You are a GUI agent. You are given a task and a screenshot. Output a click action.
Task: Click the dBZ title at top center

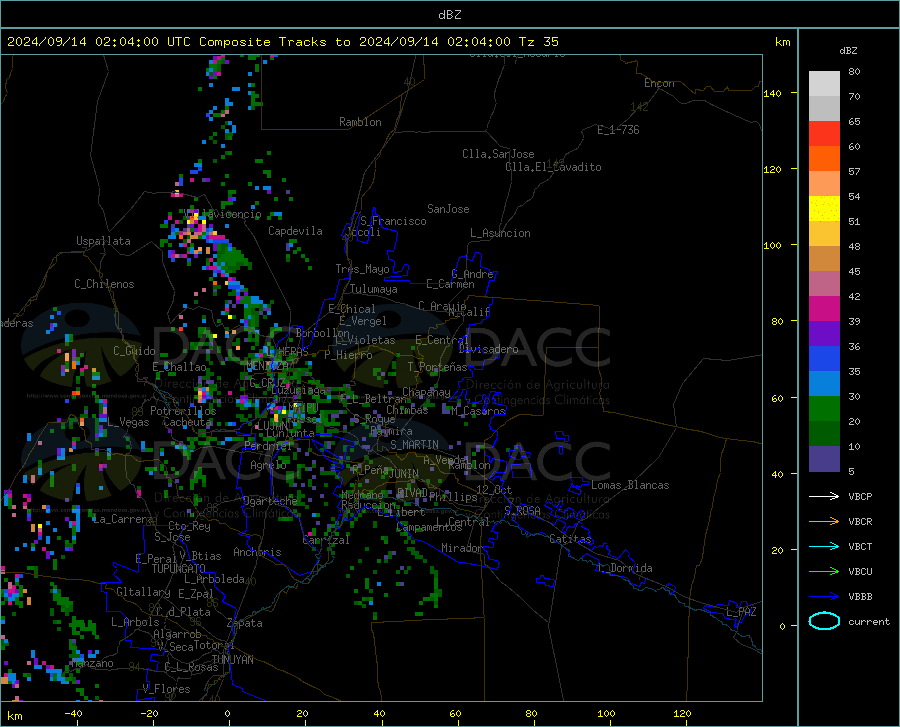click(449, 15)
